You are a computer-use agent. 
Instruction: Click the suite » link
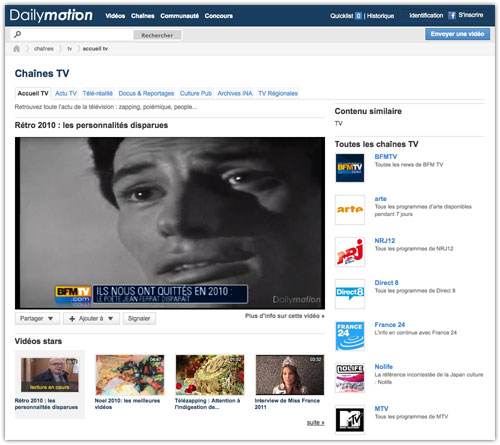click(x=315, y=422)
